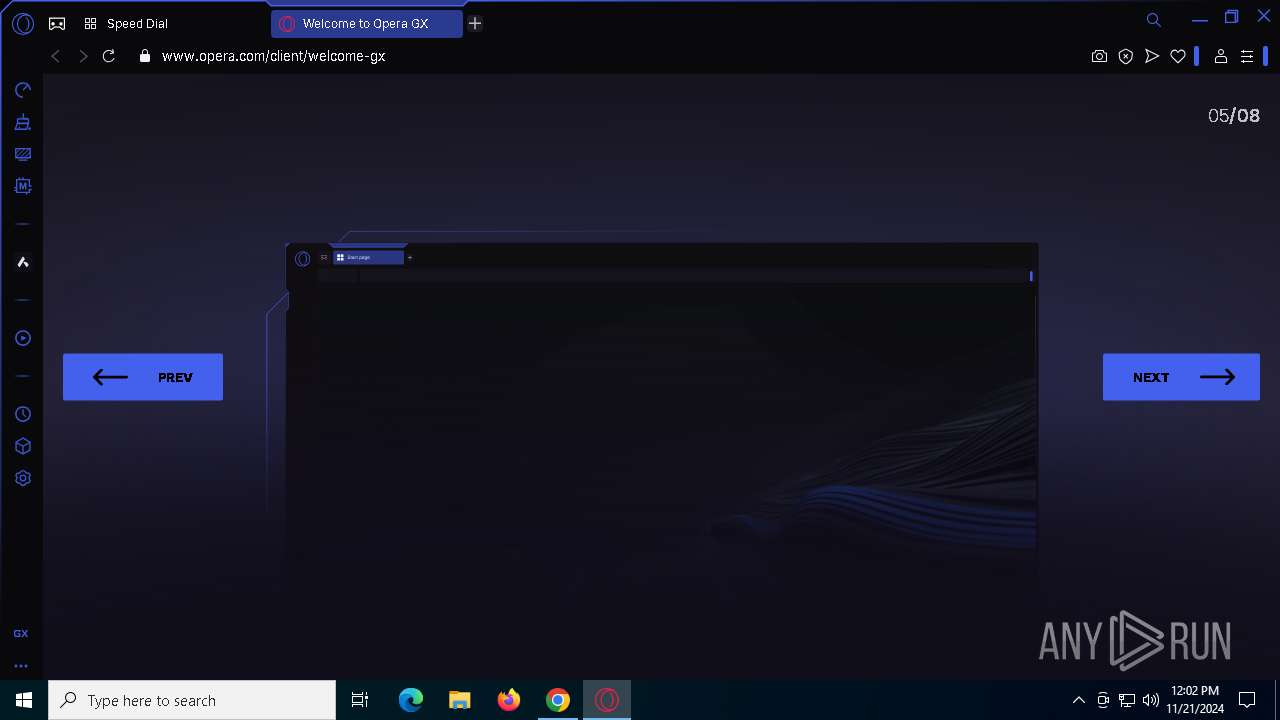Go back with the back arrow
The height and width of the screenshot is (720, 1280).
56,56
